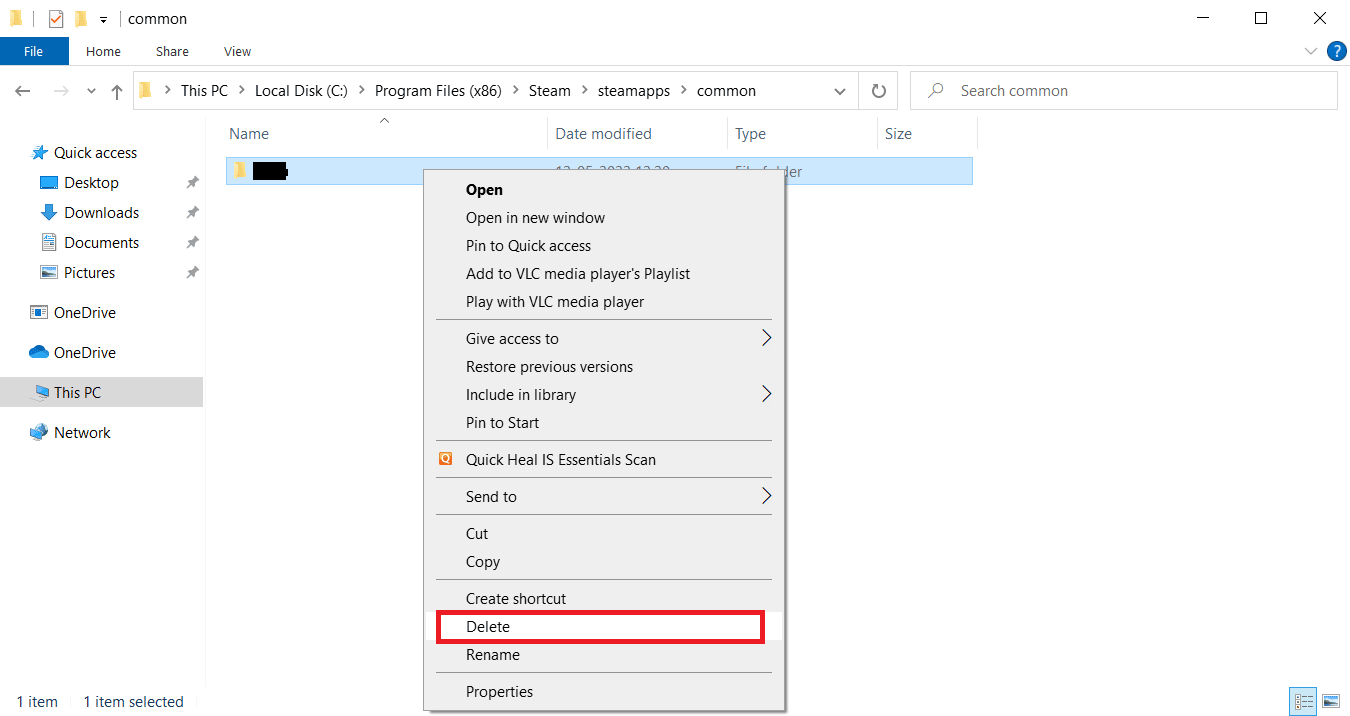1350x716 pixels.
Task: Open the blue Help question mark icon
Action: pyautogui.click(x=1336, y=51)
